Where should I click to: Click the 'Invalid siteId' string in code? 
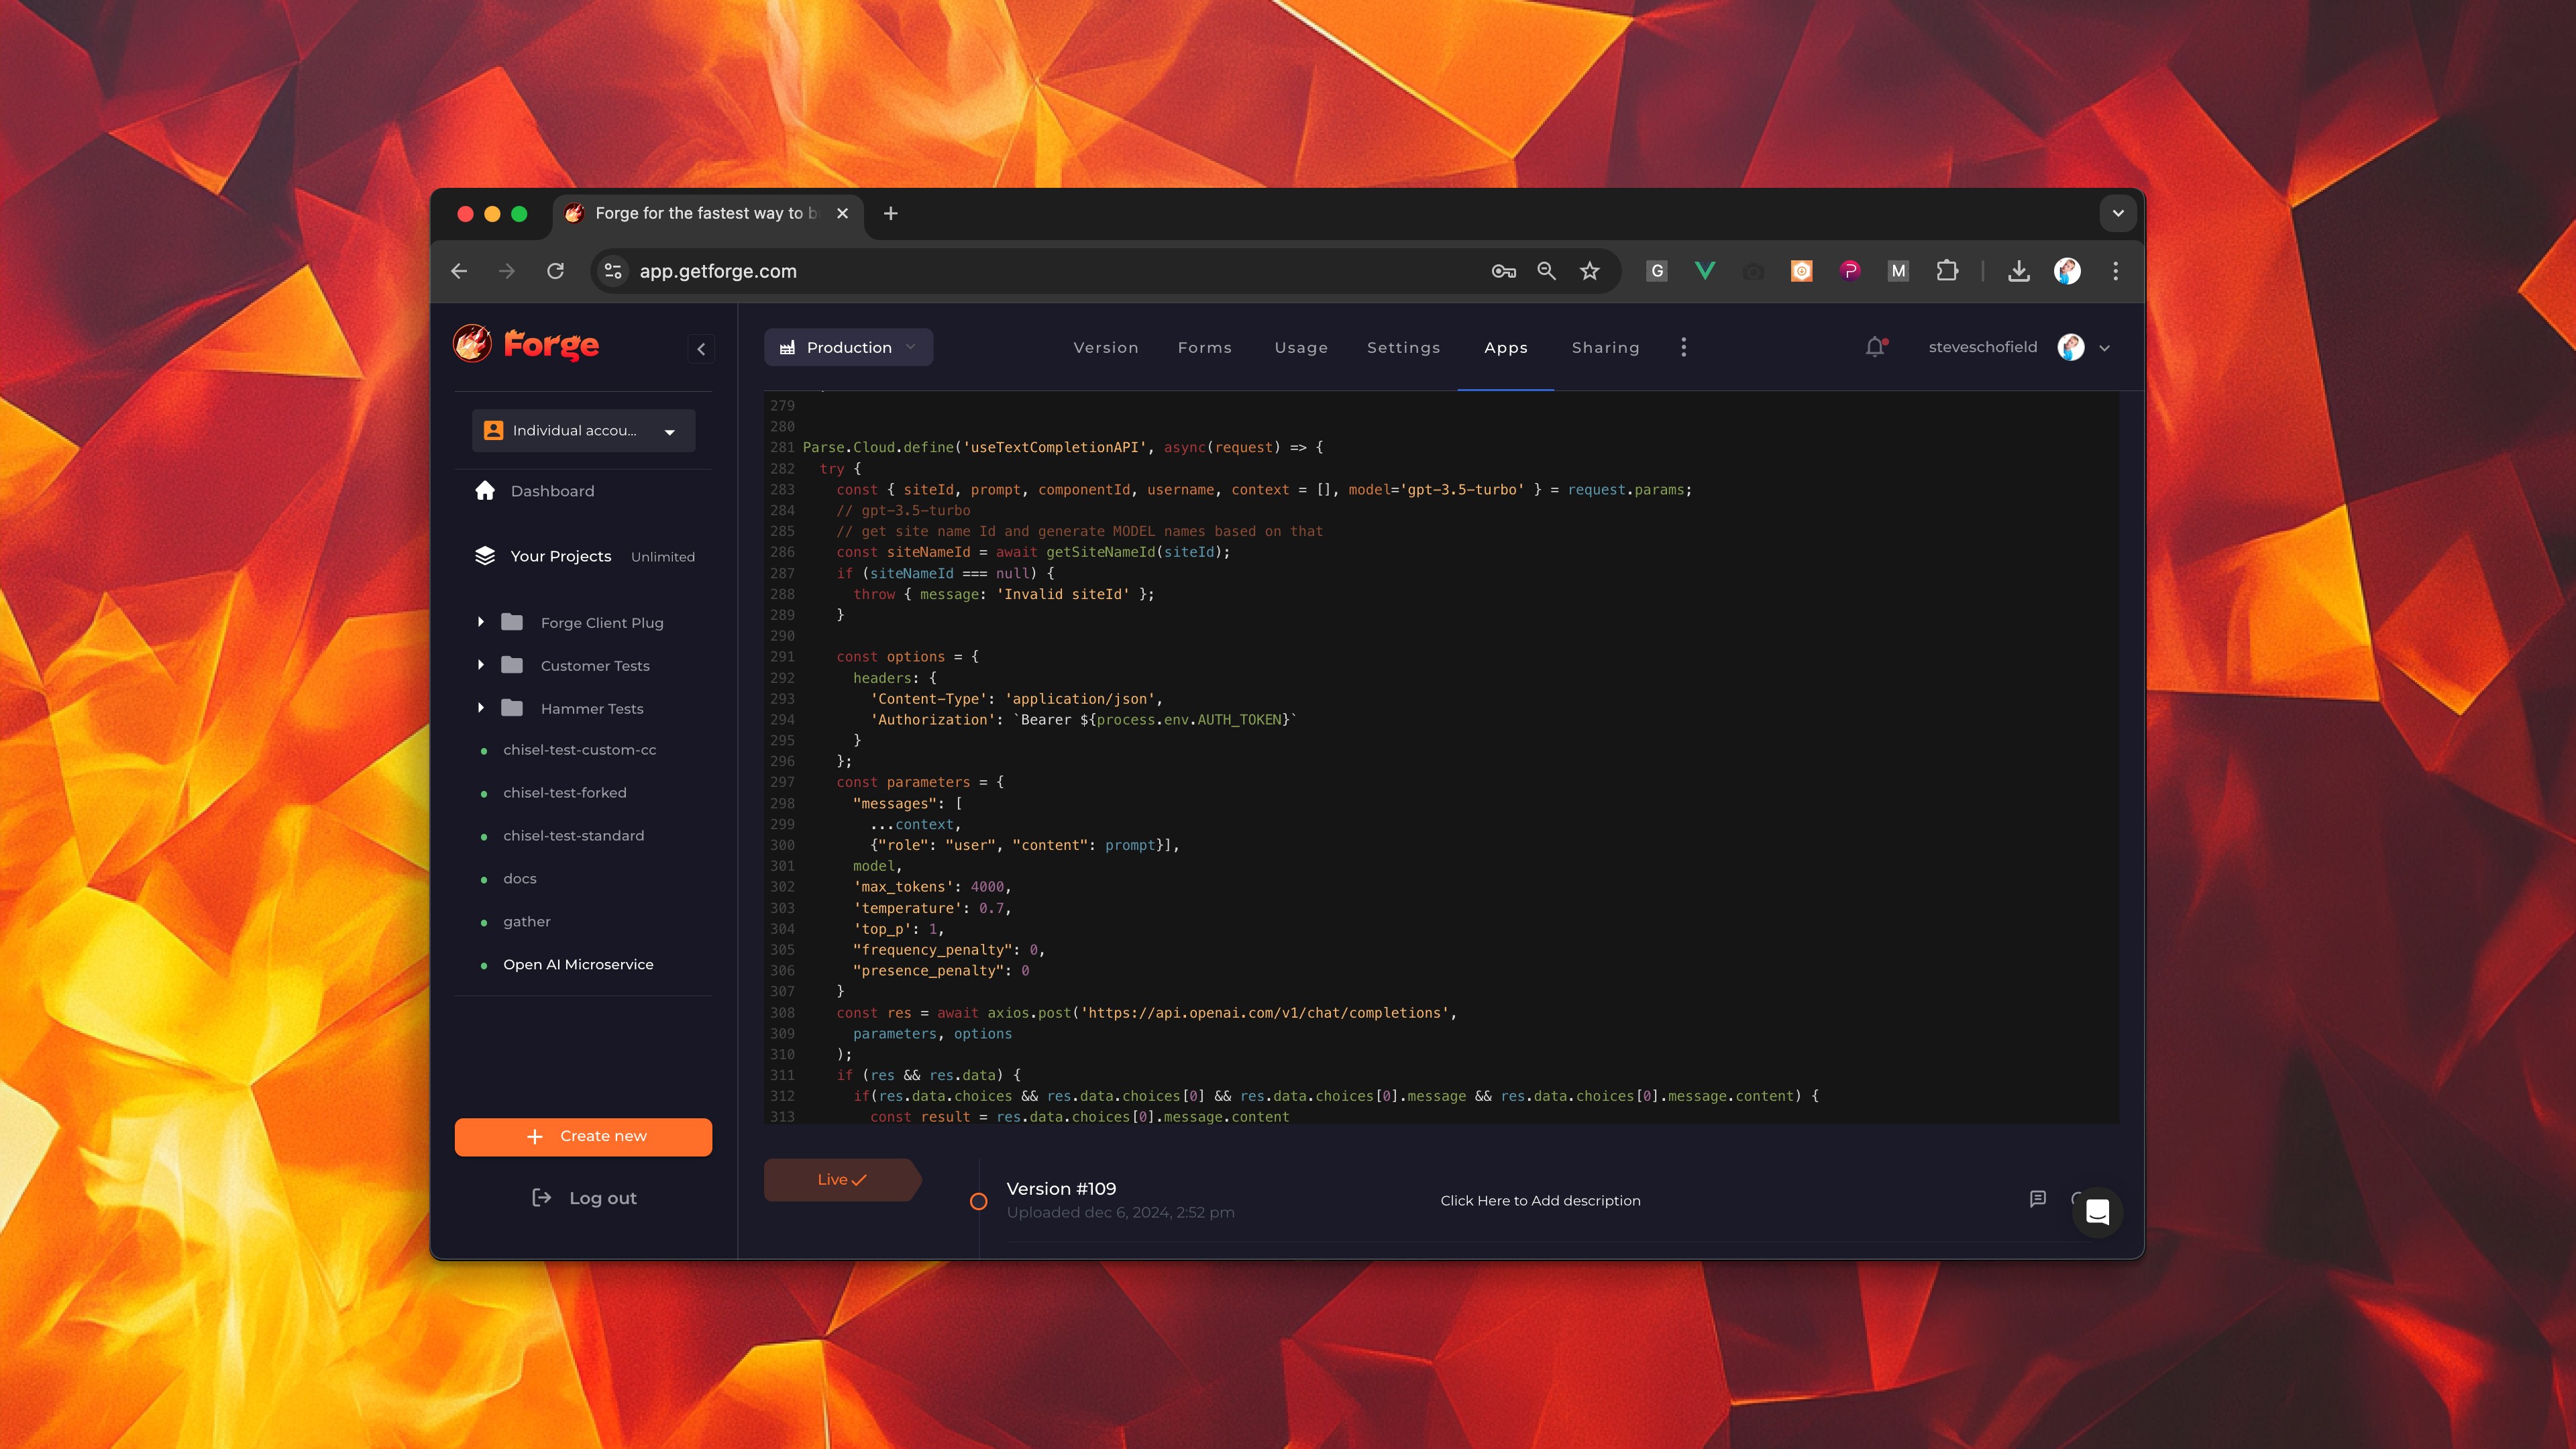pyautogui.click(x=1063, y=594)
